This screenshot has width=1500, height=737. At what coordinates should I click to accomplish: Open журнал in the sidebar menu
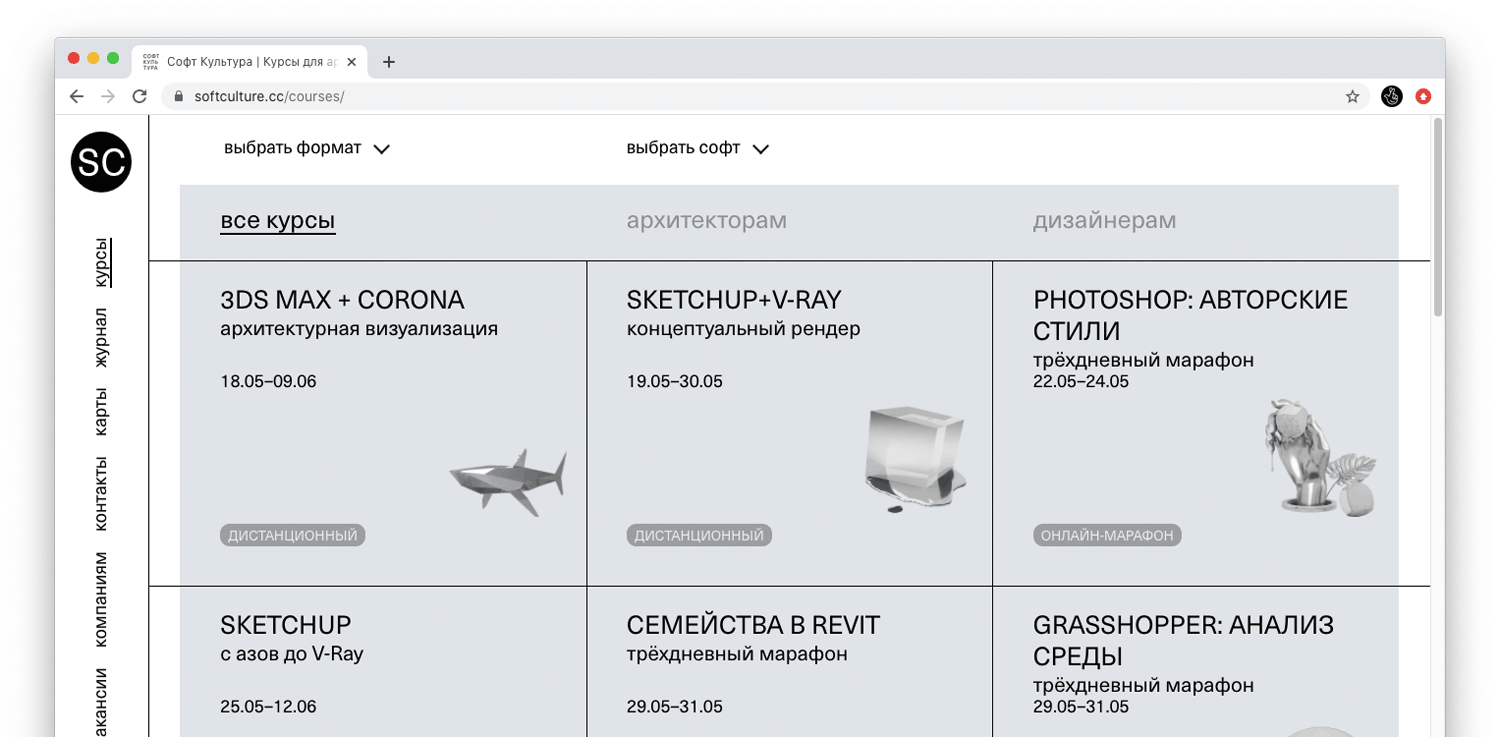pos(102,338)
